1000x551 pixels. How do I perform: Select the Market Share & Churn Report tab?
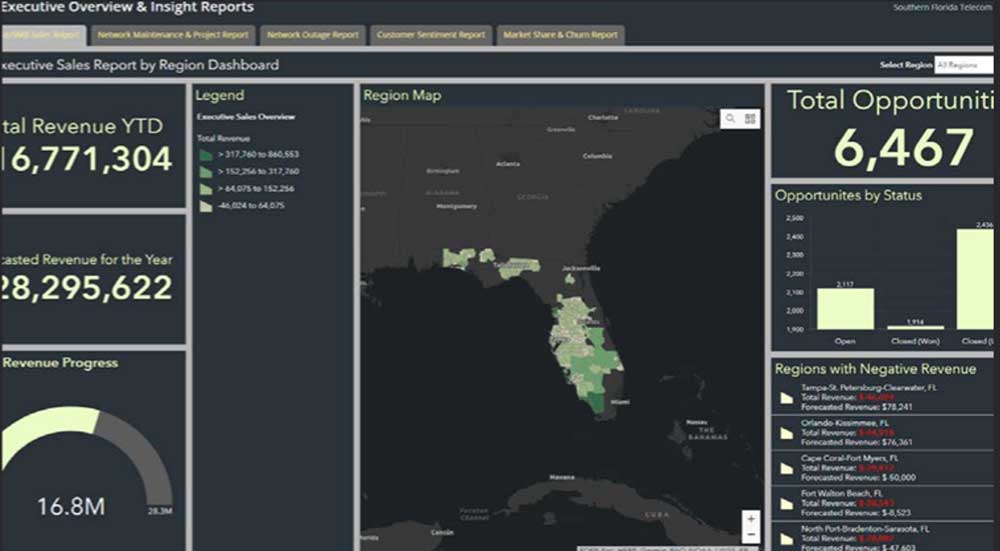click(560, 35)
